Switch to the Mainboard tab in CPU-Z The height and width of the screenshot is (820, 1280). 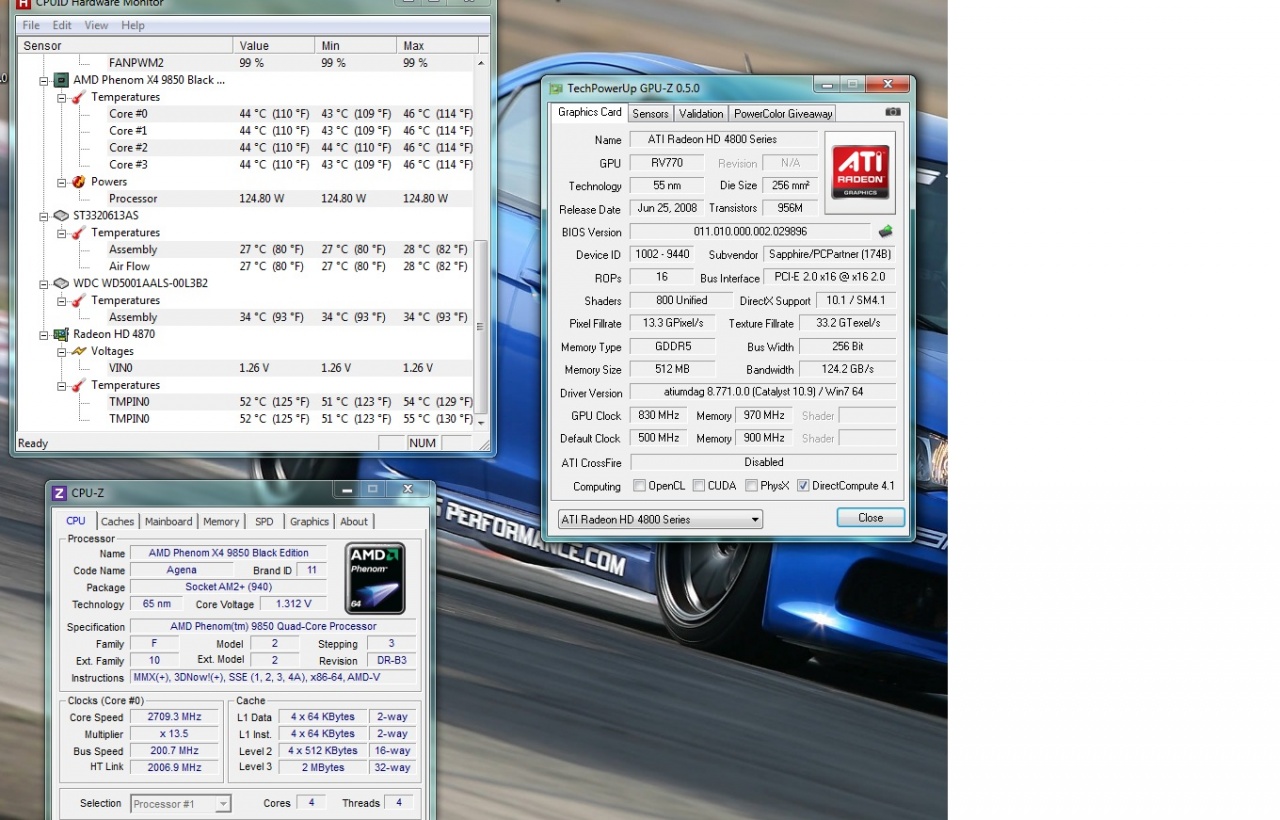click(168, 521)
